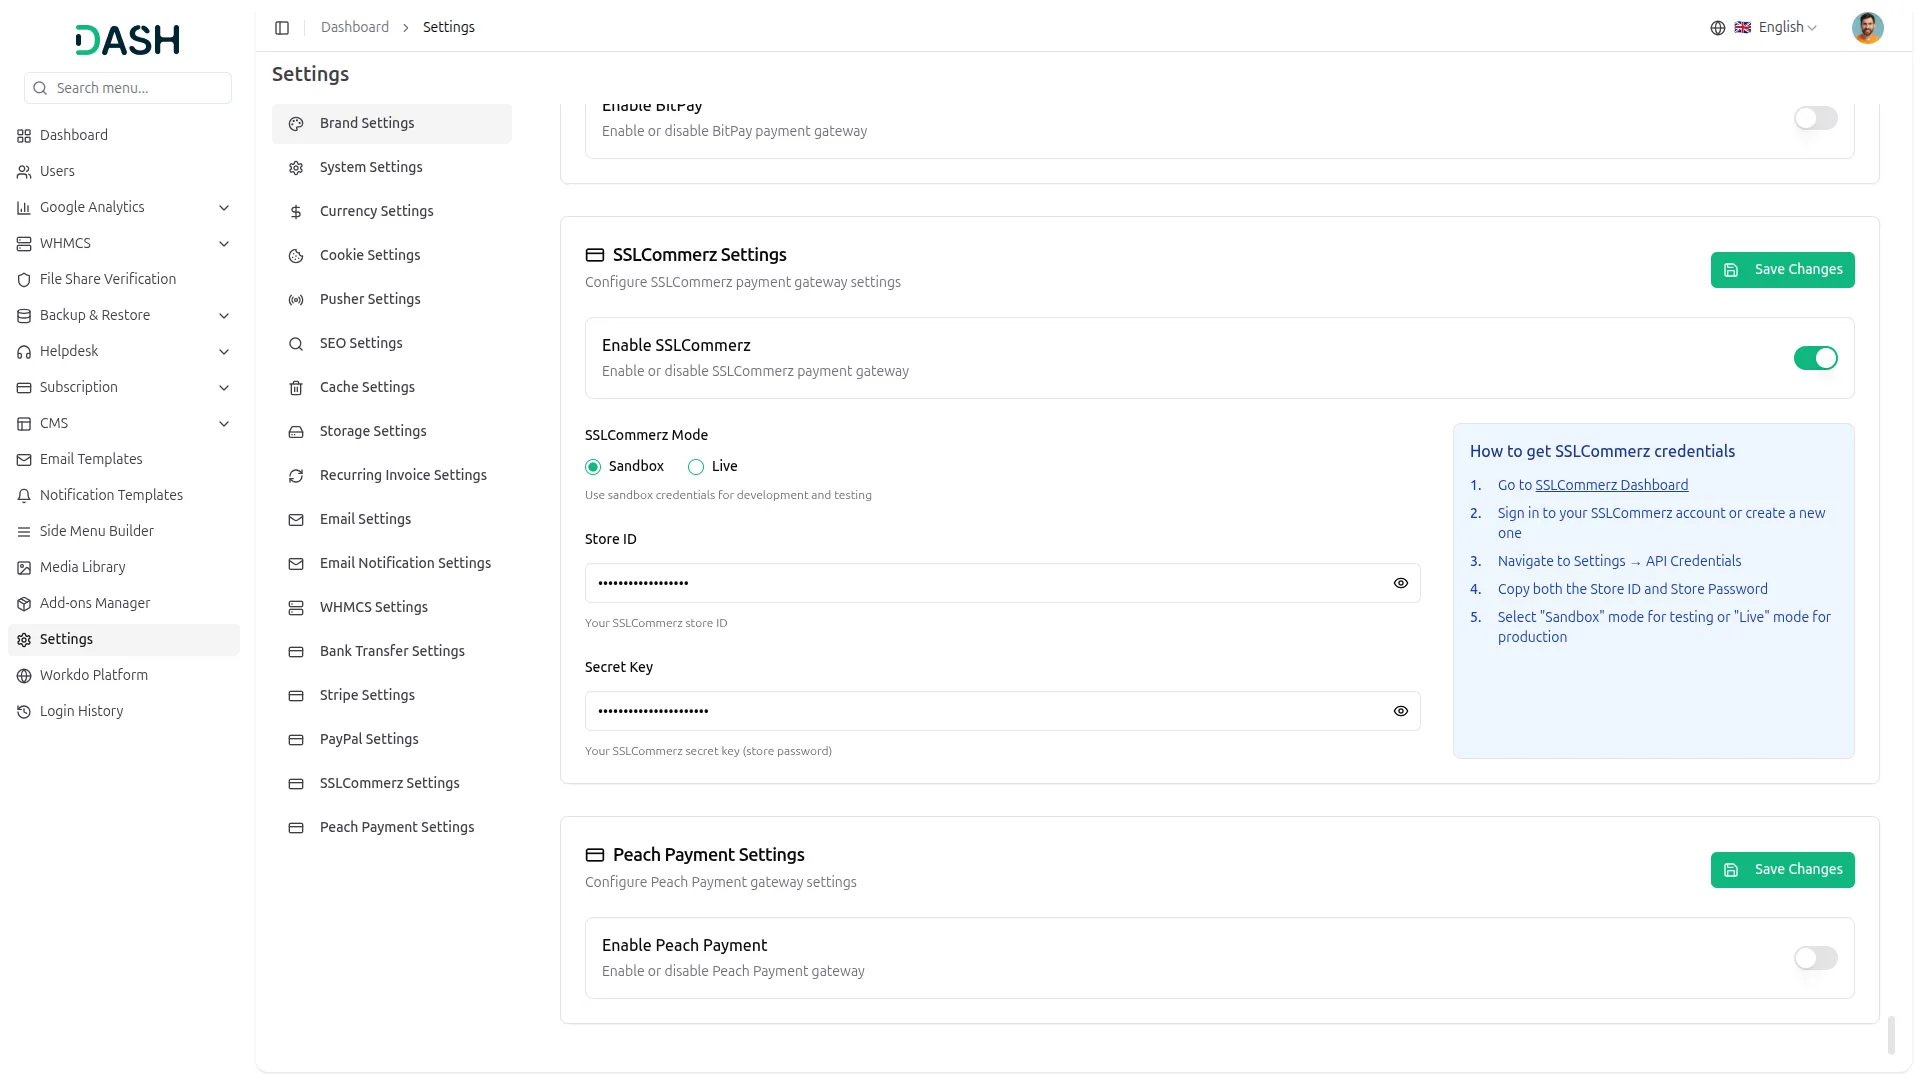Expand the Subscription submenu
Screen dimensions: 1920x1080
pyautogui.click(x=224, y=388)
